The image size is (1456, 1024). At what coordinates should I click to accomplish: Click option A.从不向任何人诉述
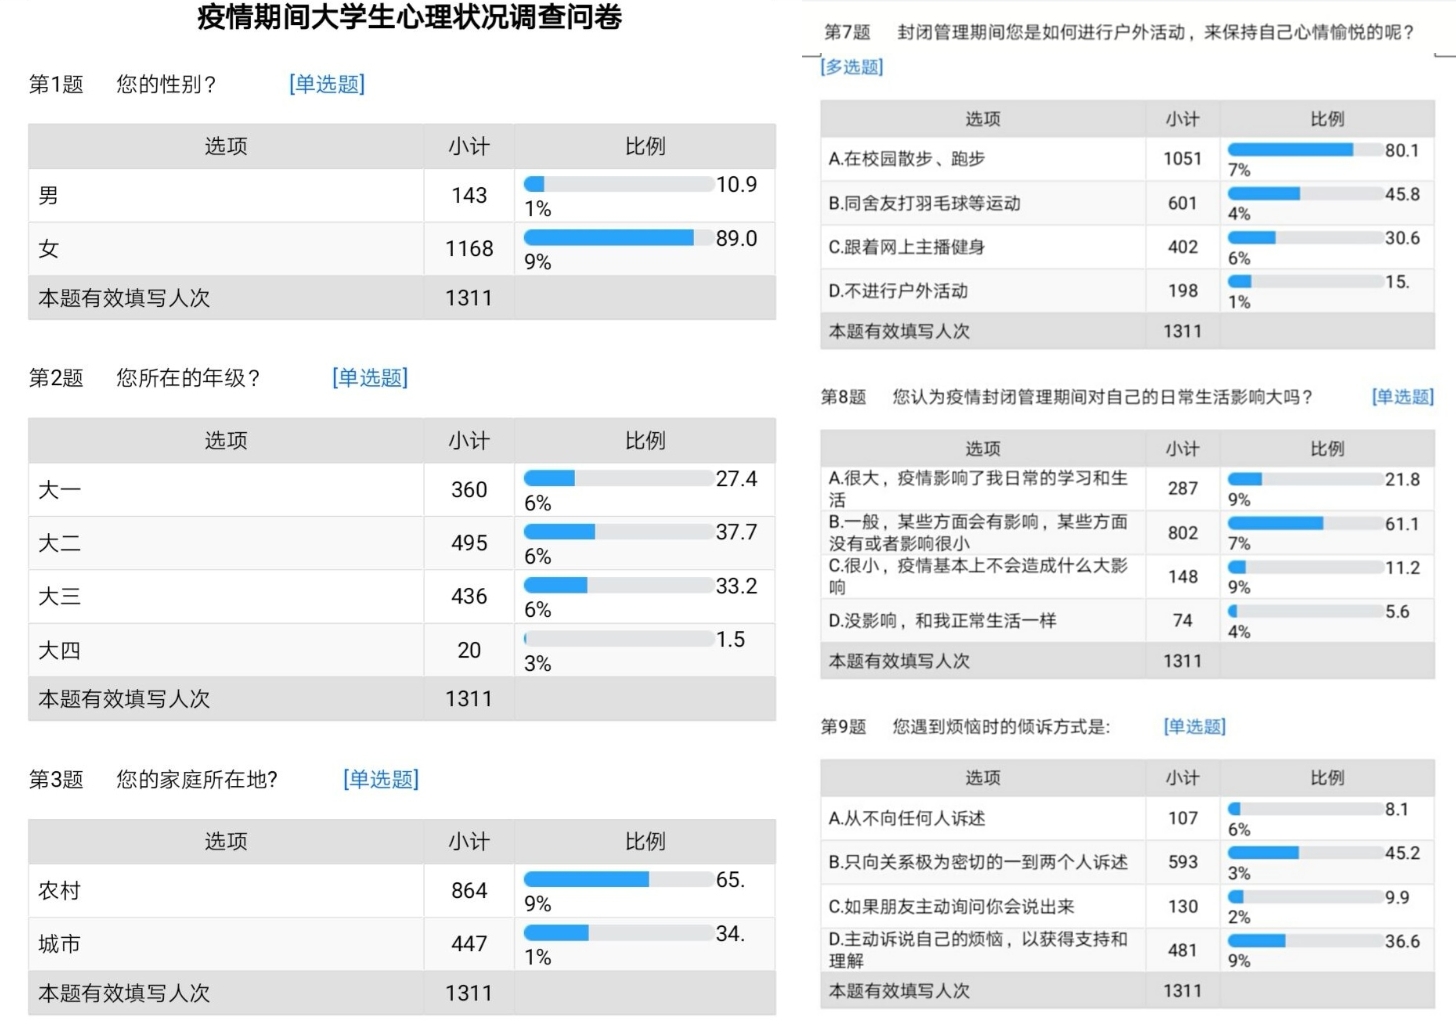tap(906, 819)
